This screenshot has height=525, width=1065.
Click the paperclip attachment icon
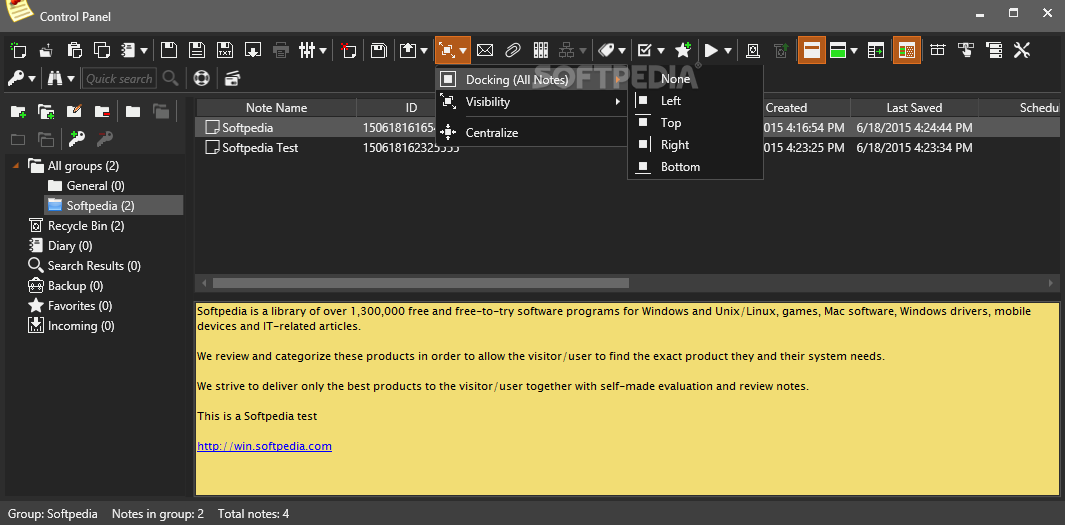512,50
